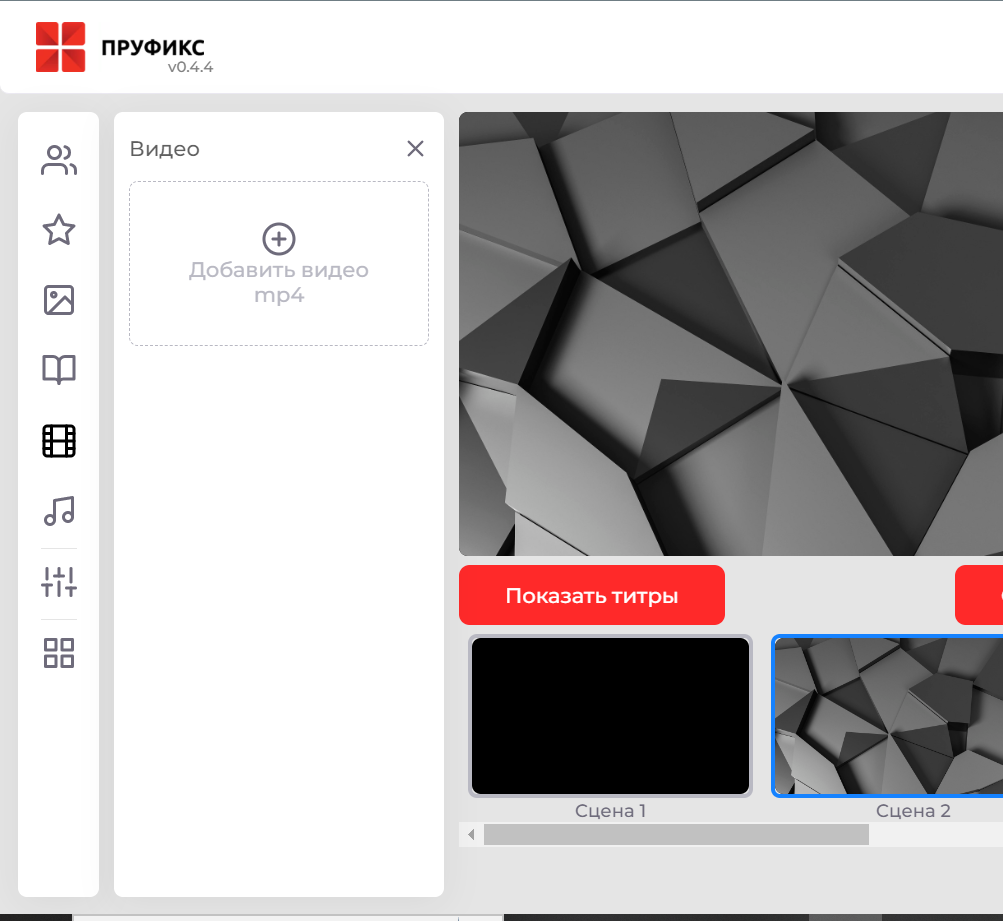Screen dimensions: 1003x921
Task: Click the red ПРУФИКС logo
Action: 60,47
